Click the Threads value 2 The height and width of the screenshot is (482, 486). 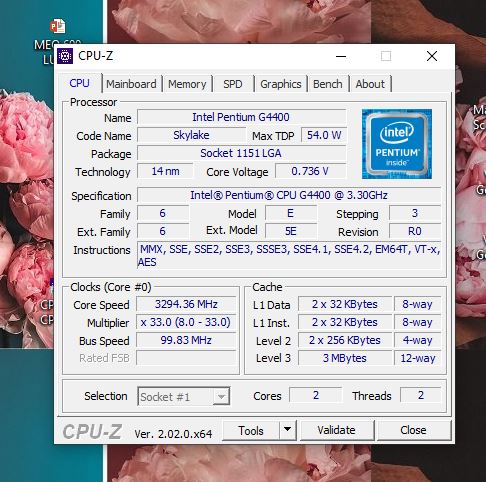tap(421, 395)
